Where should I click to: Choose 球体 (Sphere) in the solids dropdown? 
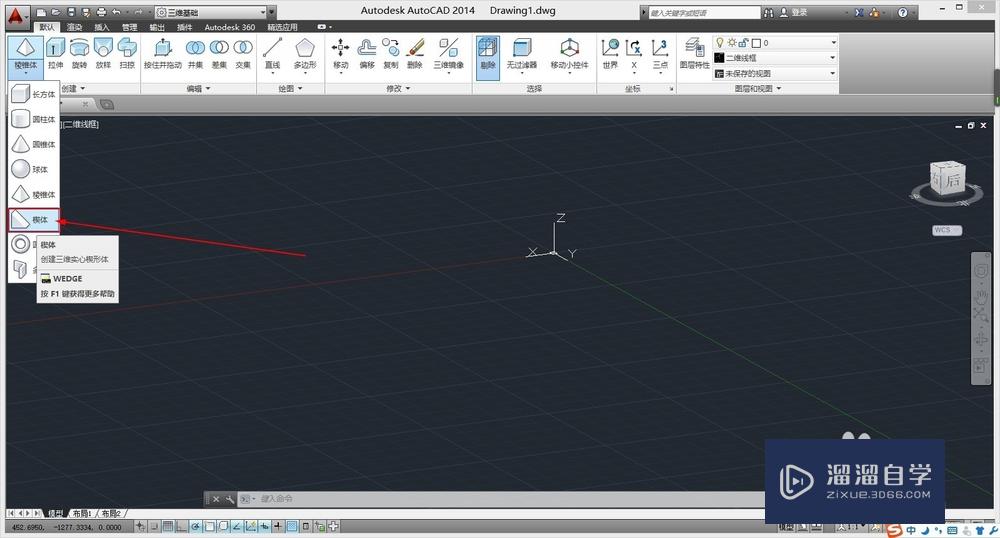point(34,170)
